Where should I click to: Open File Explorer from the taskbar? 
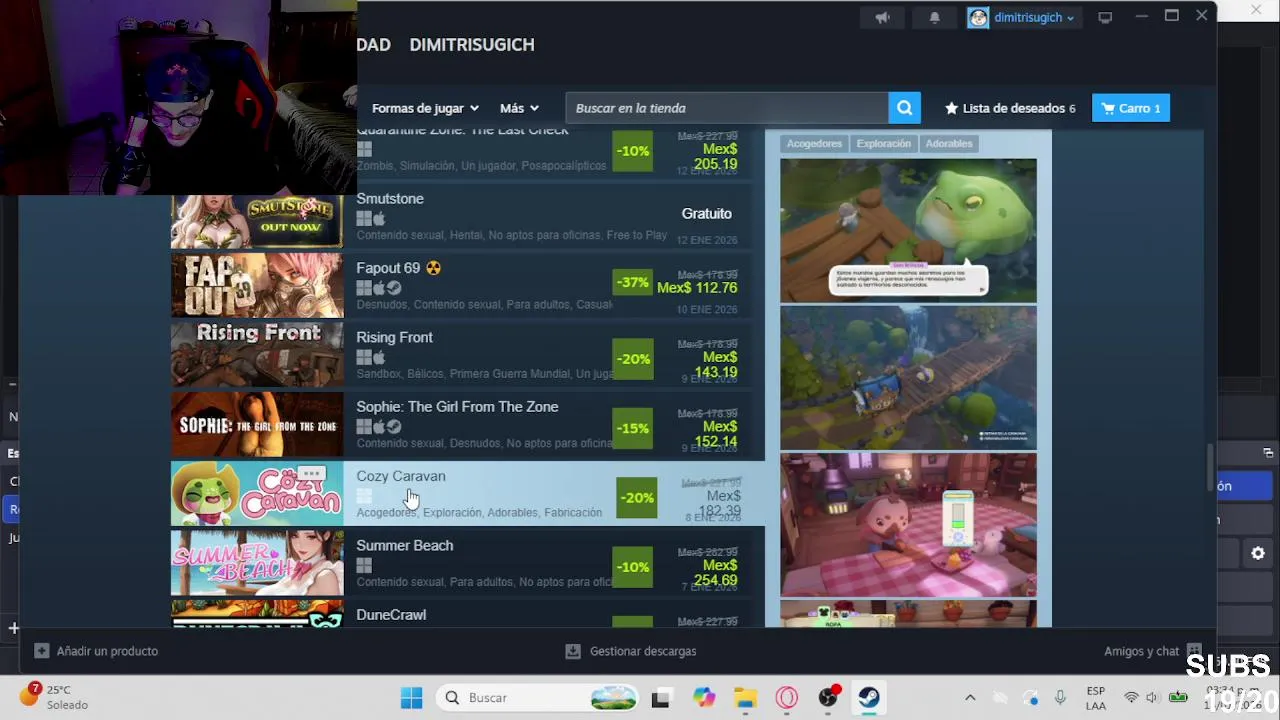click(x=745, y=698)
